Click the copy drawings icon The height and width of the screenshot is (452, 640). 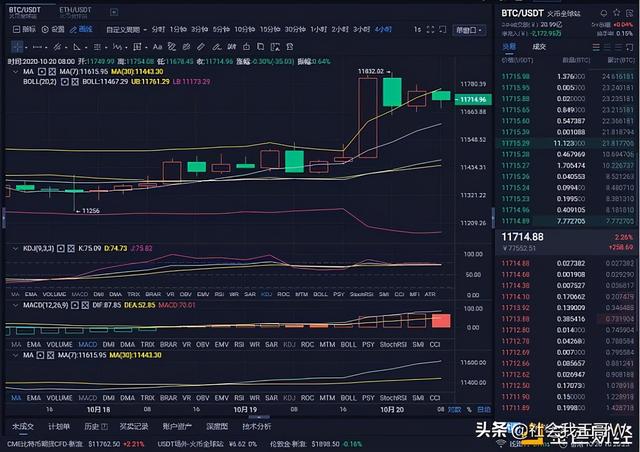(260, 47)
